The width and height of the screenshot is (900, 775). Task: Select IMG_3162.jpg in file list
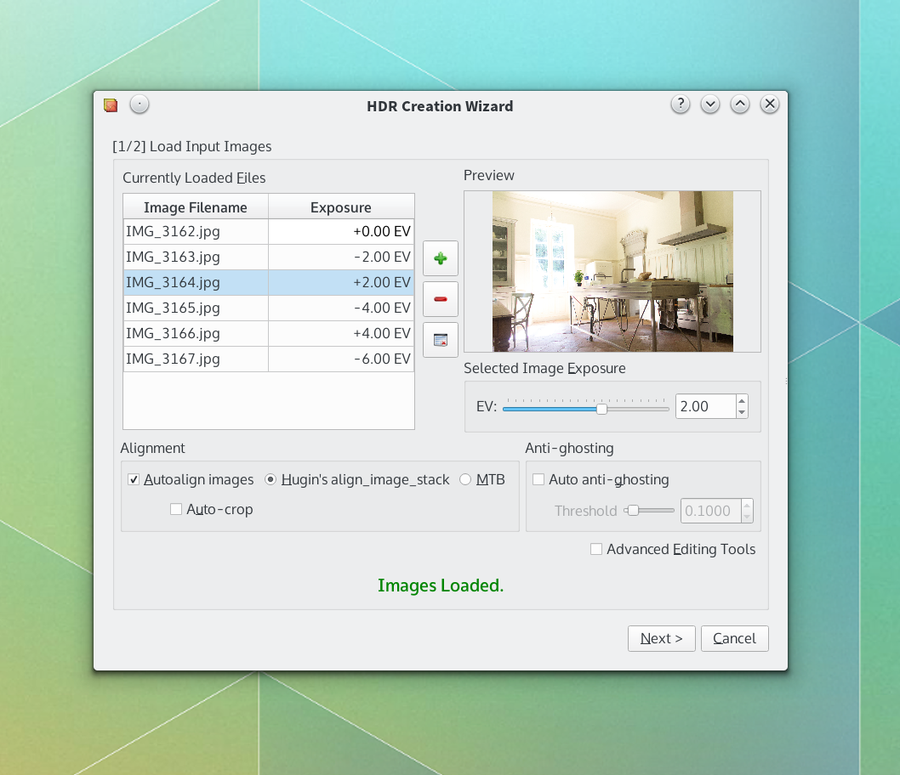tap(196, 231)
